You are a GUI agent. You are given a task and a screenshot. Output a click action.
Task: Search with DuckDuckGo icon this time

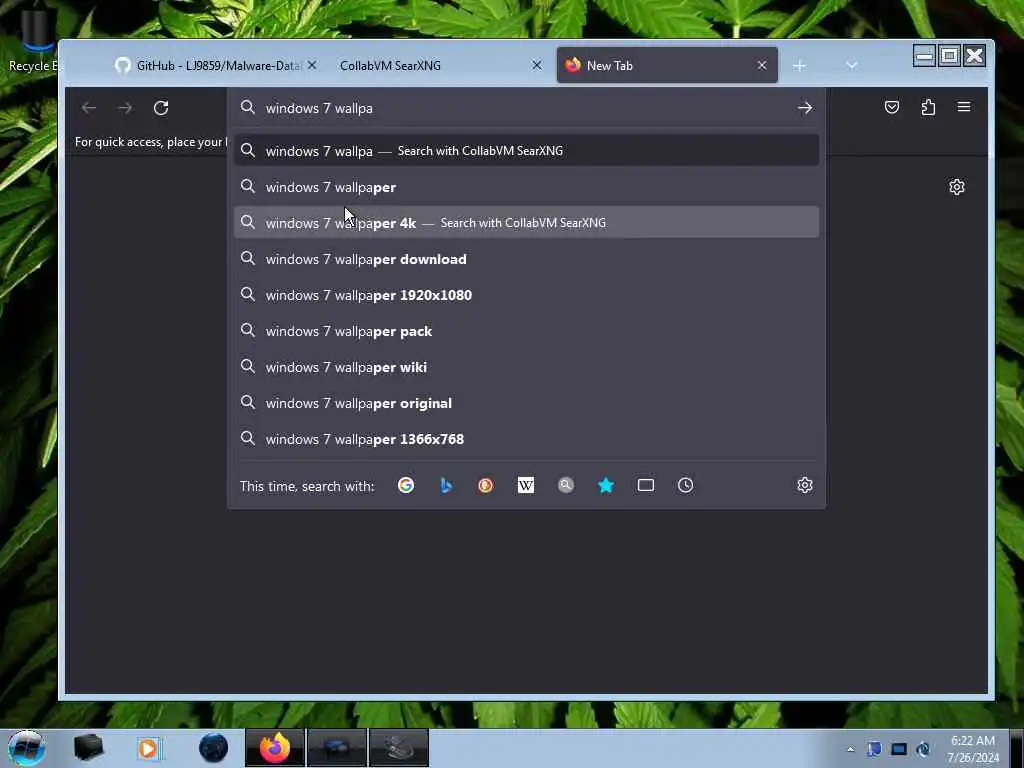(x=485, y=485)
